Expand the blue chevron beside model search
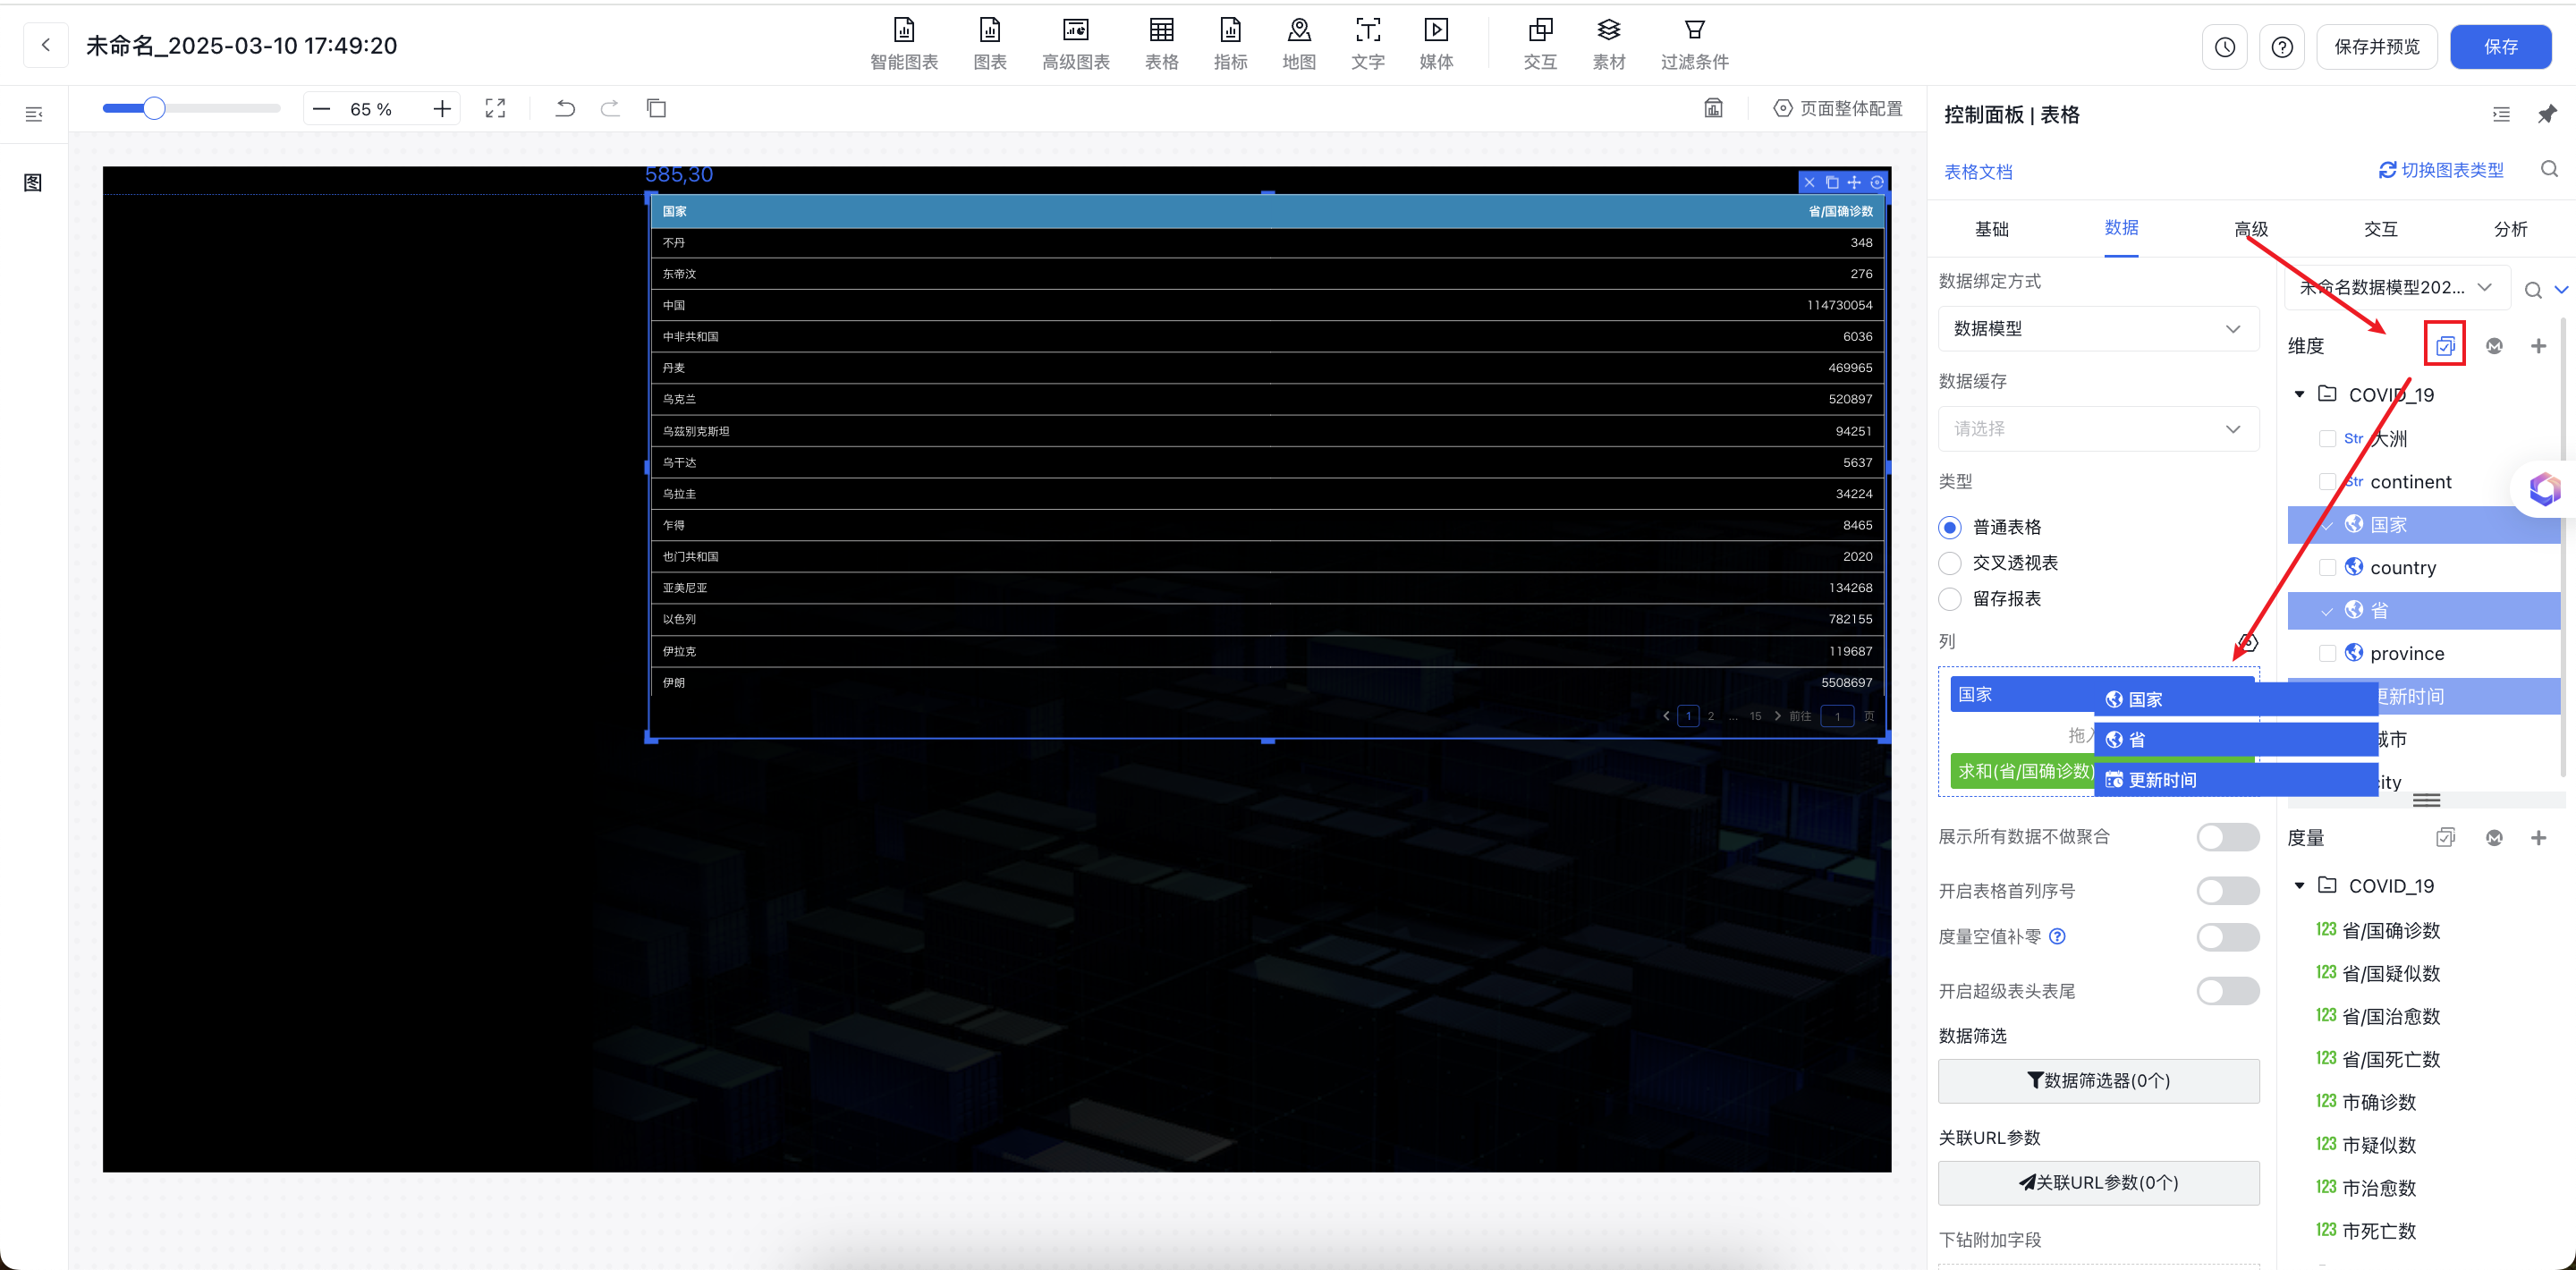The width and height of the screenshot is (2576, 1270). 2561,290
